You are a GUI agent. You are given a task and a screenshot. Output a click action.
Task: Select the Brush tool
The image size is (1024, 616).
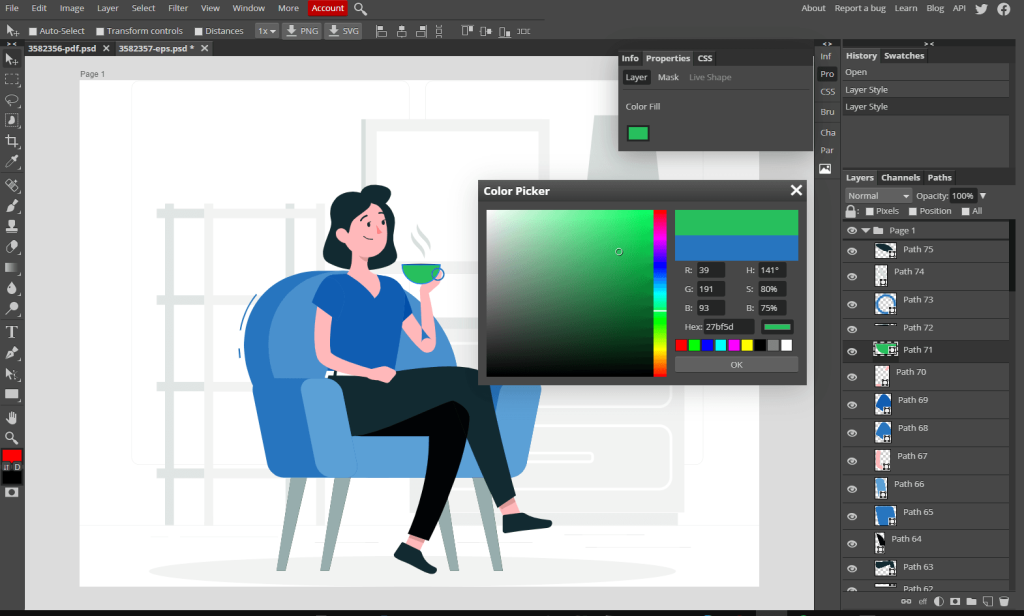12,206
